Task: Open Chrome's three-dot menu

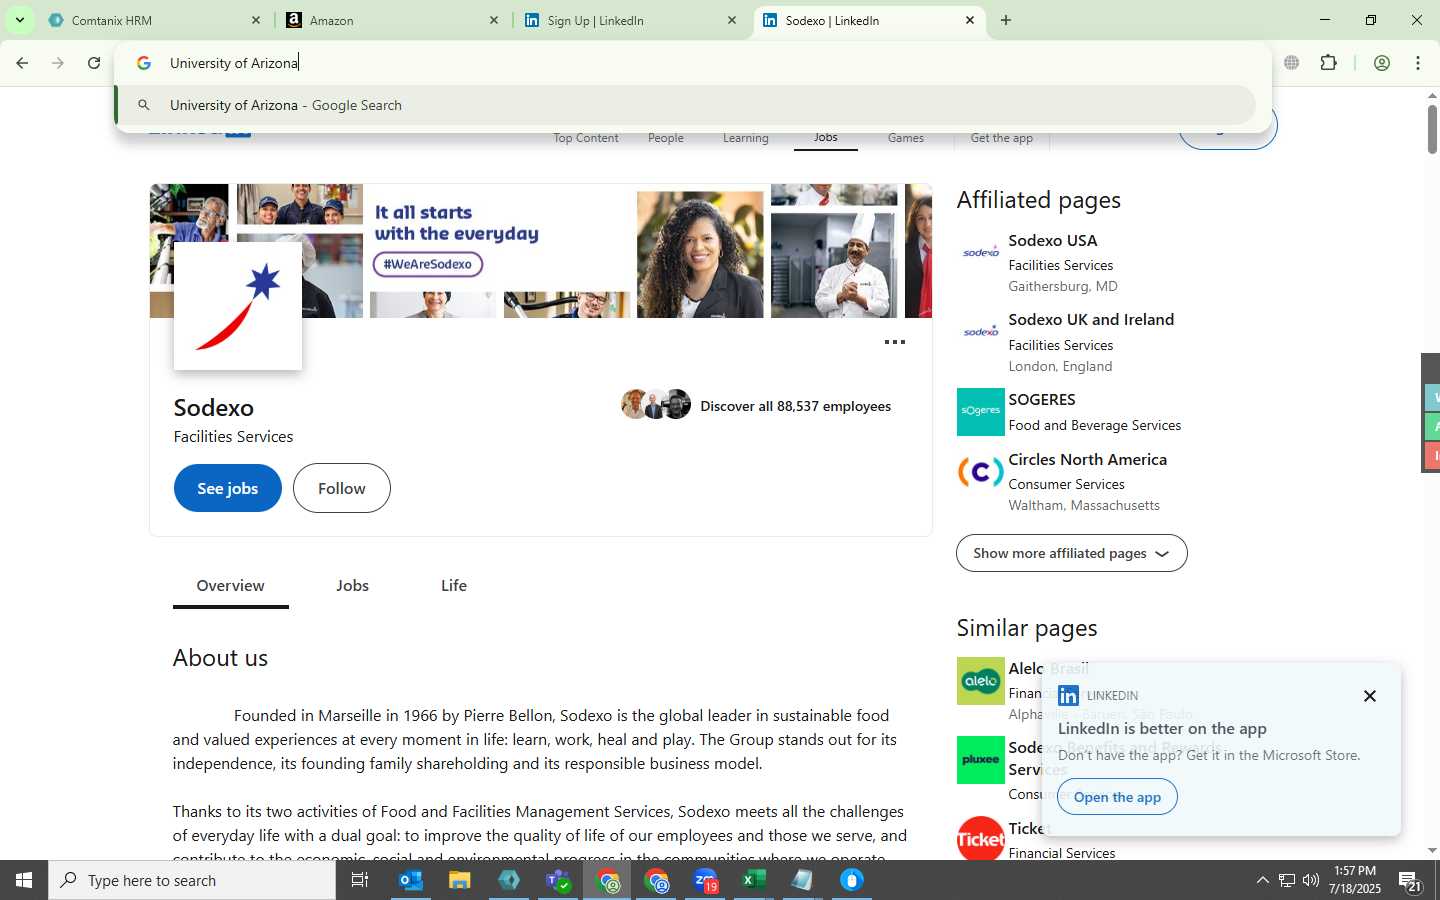Action: [1418, 63]
